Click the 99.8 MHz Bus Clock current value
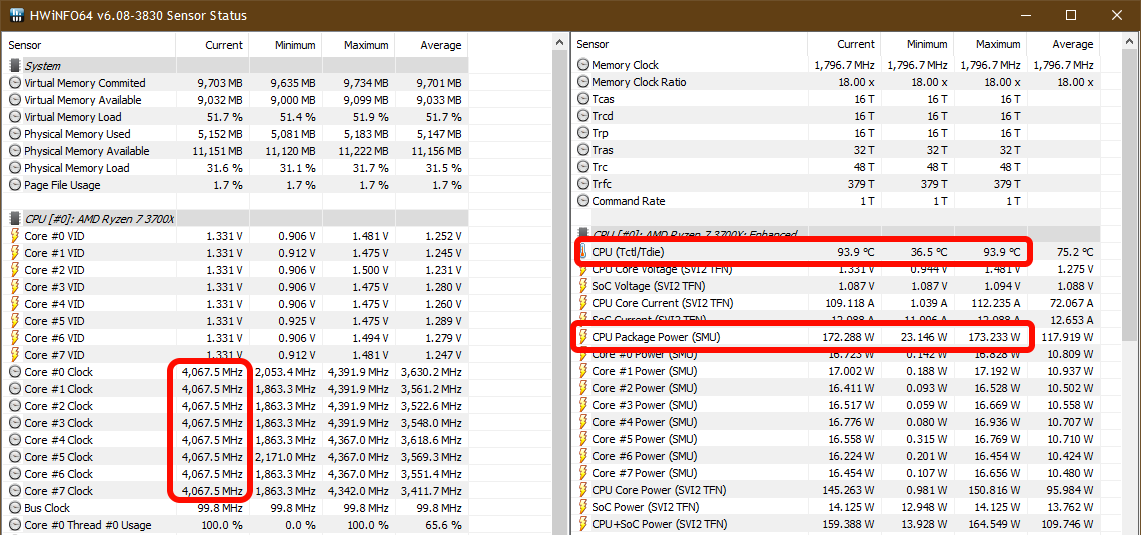The width and height of the screenshot is (1141, 535). [x=220, y=507]
